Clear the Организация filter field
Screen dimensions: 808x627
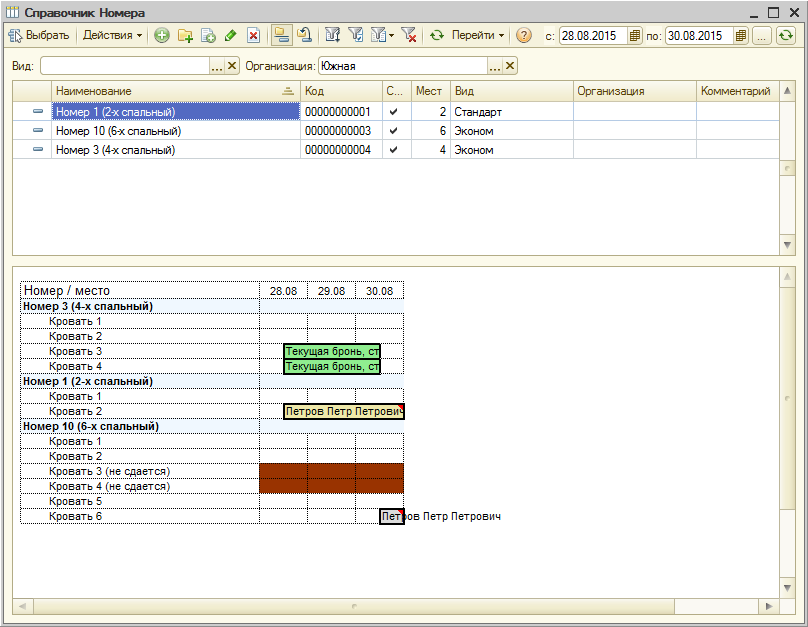[510, 66]
